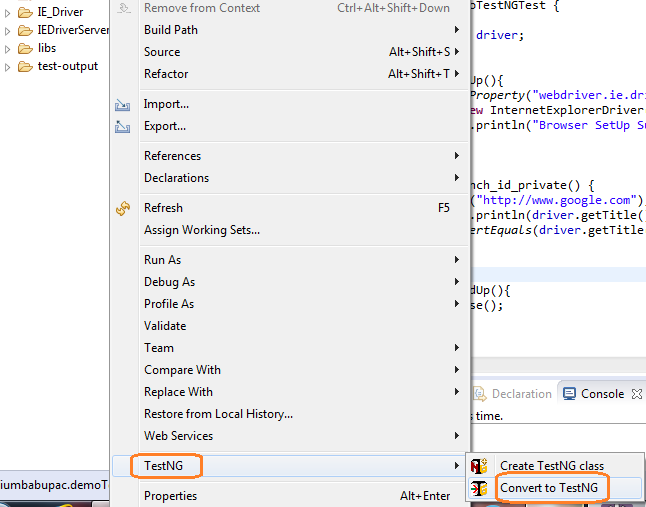The width and height of the screenshot is (646, 507).
Task: Open the Run As submenu arrow
Action: 456,259
